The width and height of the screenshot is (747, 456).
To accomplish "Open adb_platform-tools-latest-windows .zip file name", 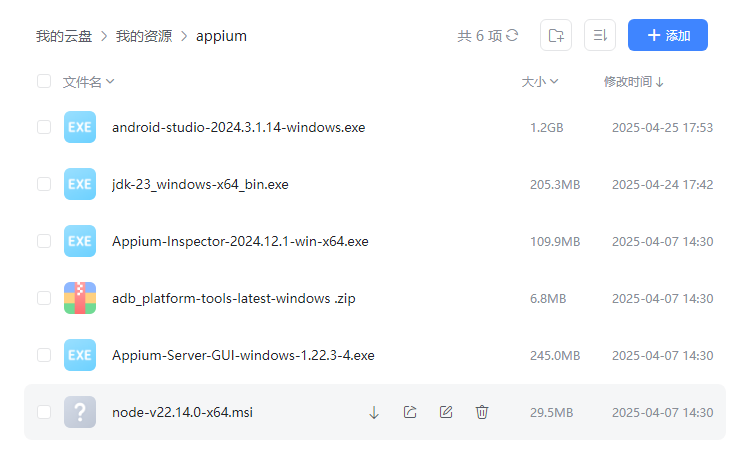I will point(233,298).
